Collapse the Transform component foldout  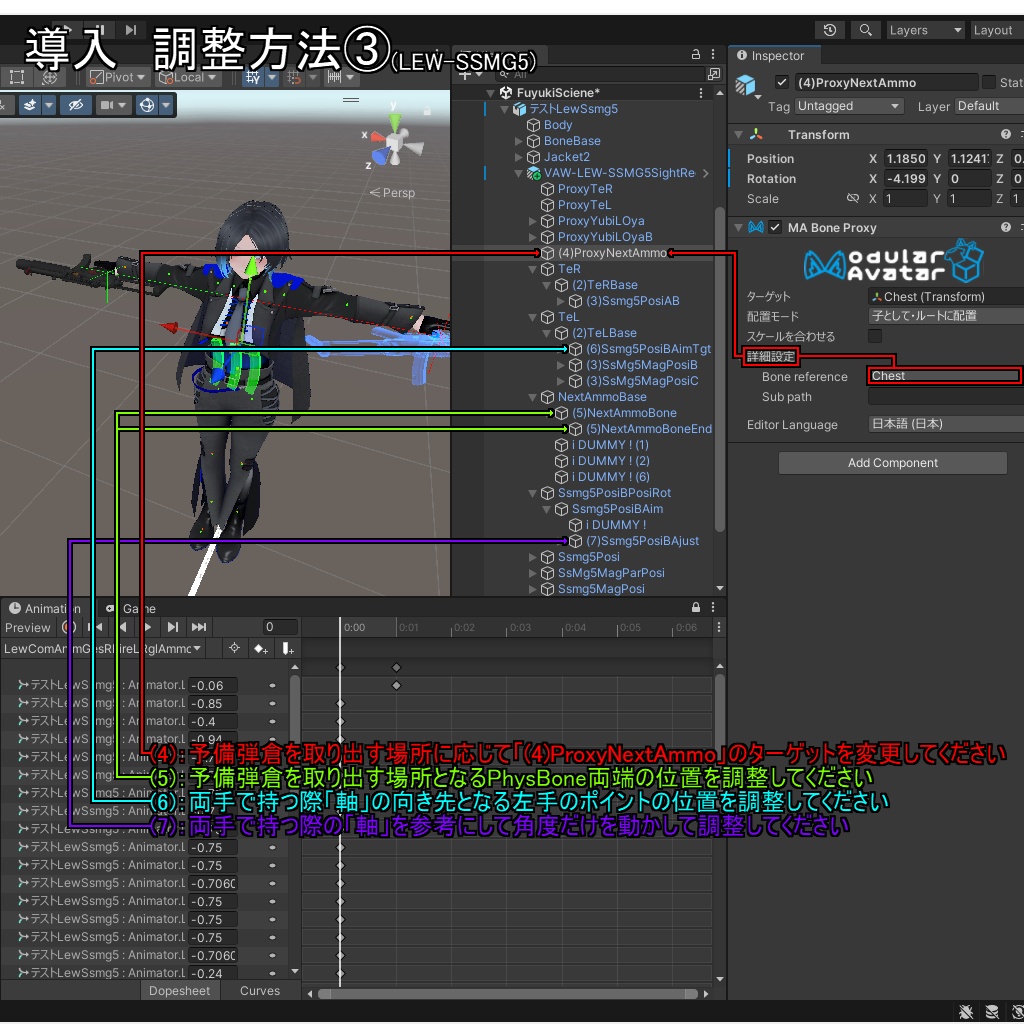click(739, 135)
